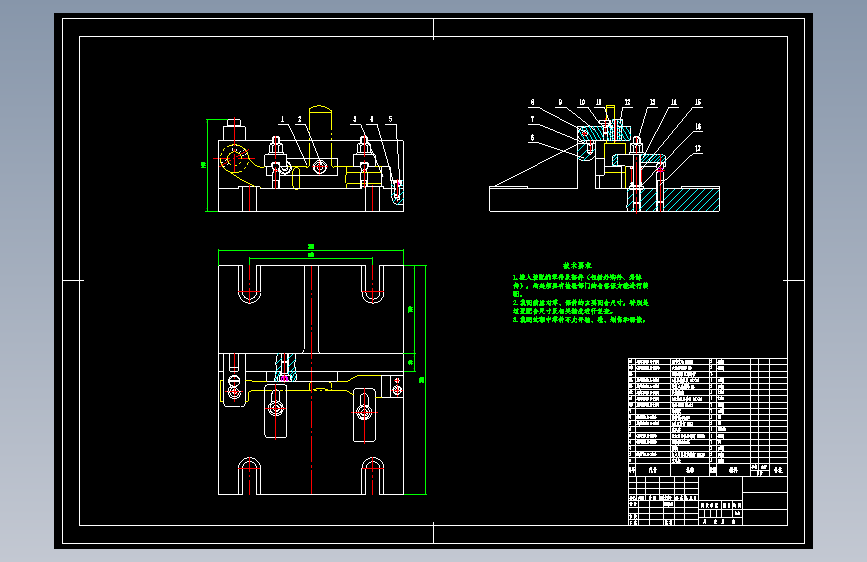Select the red vertical centerline of the plan view
The height and width of the screenshot is (562, 867).
[x=311, y=380]
